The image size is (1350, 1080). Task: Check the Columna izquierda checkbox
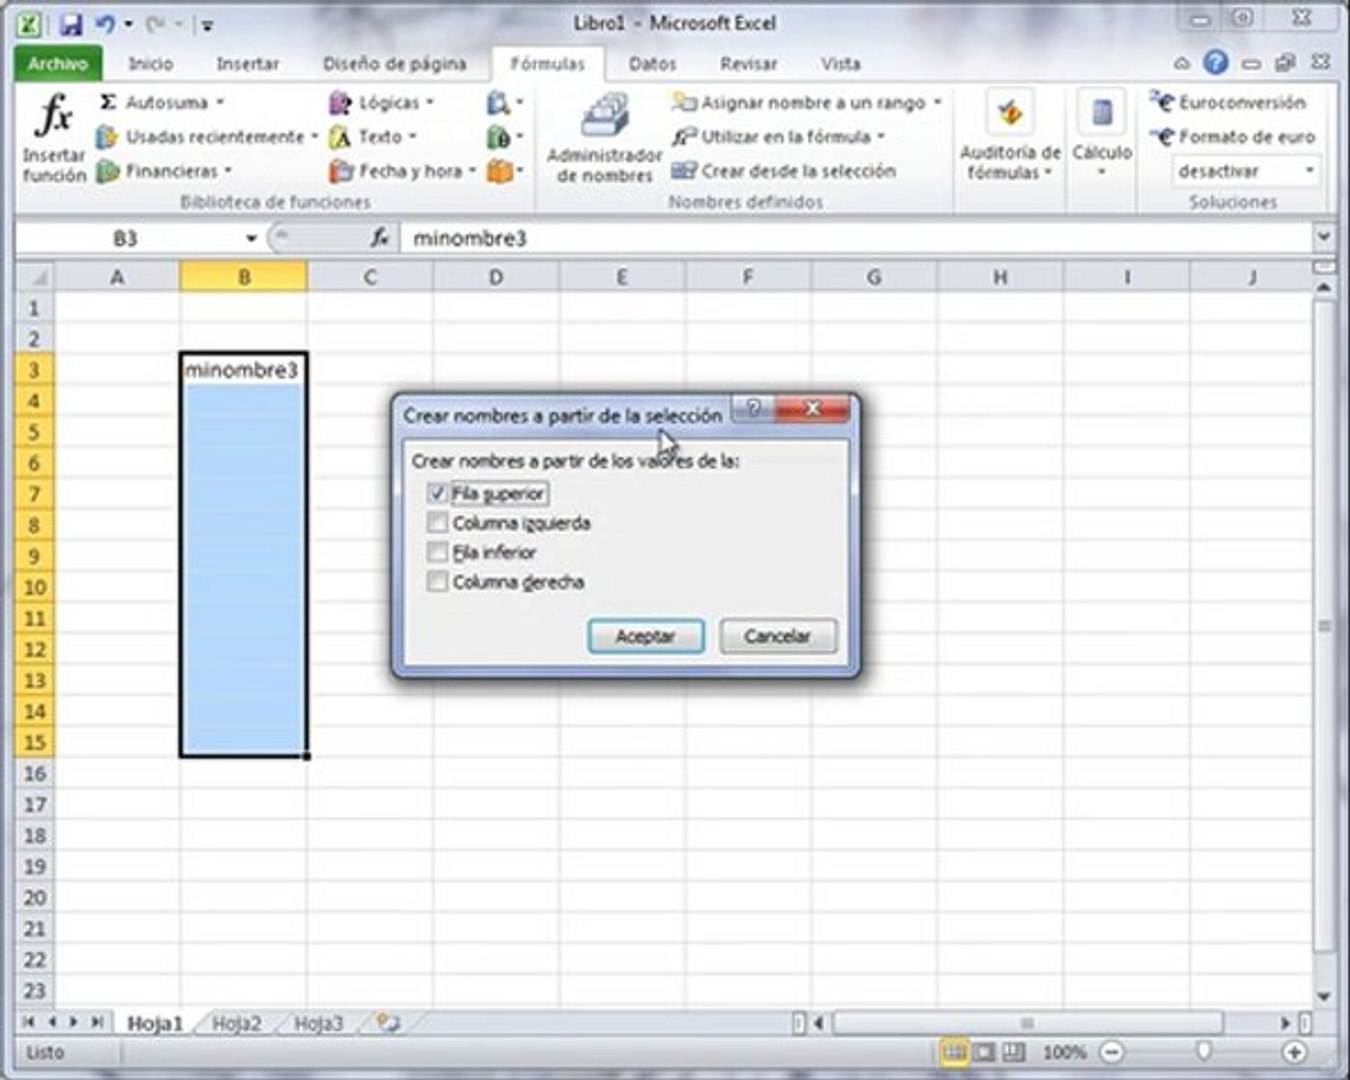pos(437,523)
